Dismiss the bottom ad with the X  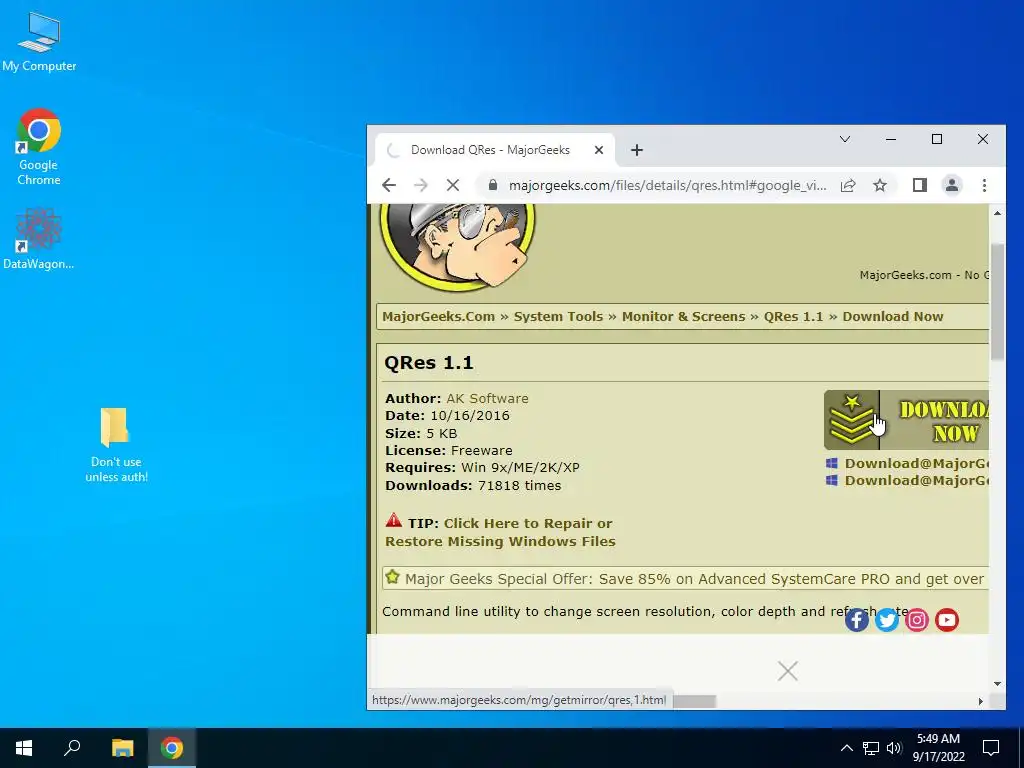788,671
